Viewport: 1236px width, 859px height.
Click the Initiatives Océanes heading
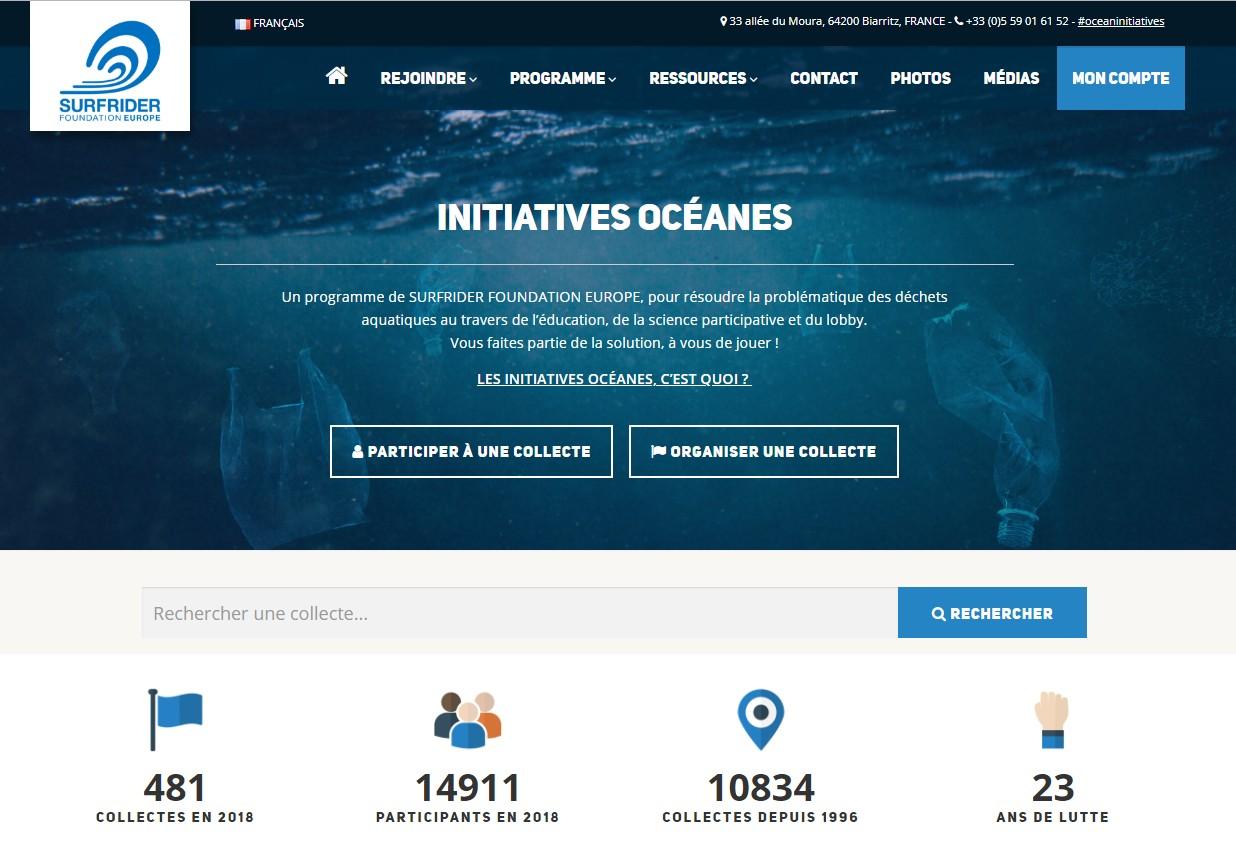point(614,217)
